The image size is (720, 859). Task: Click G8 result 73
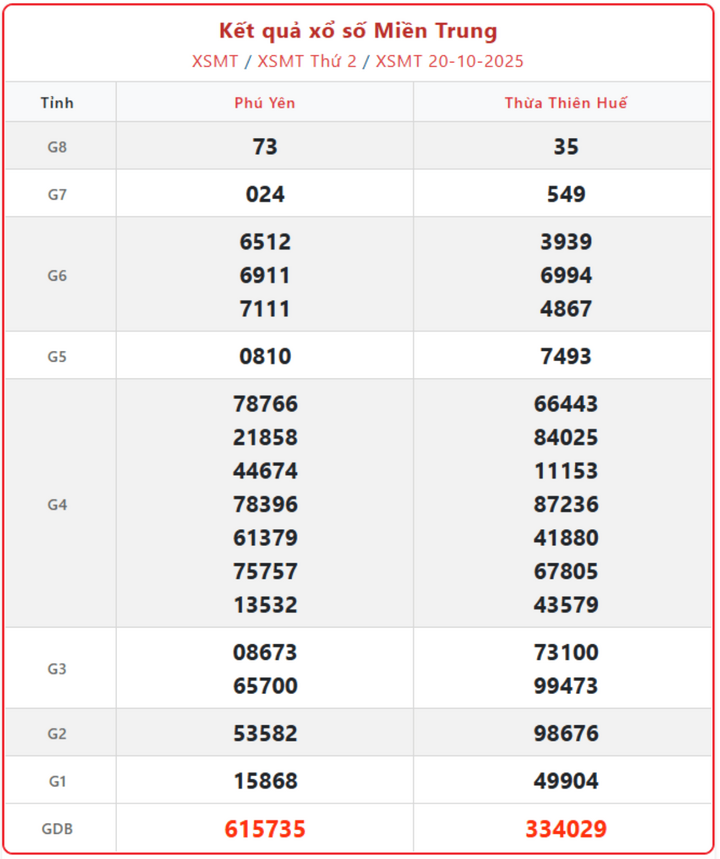pos(265,147)
